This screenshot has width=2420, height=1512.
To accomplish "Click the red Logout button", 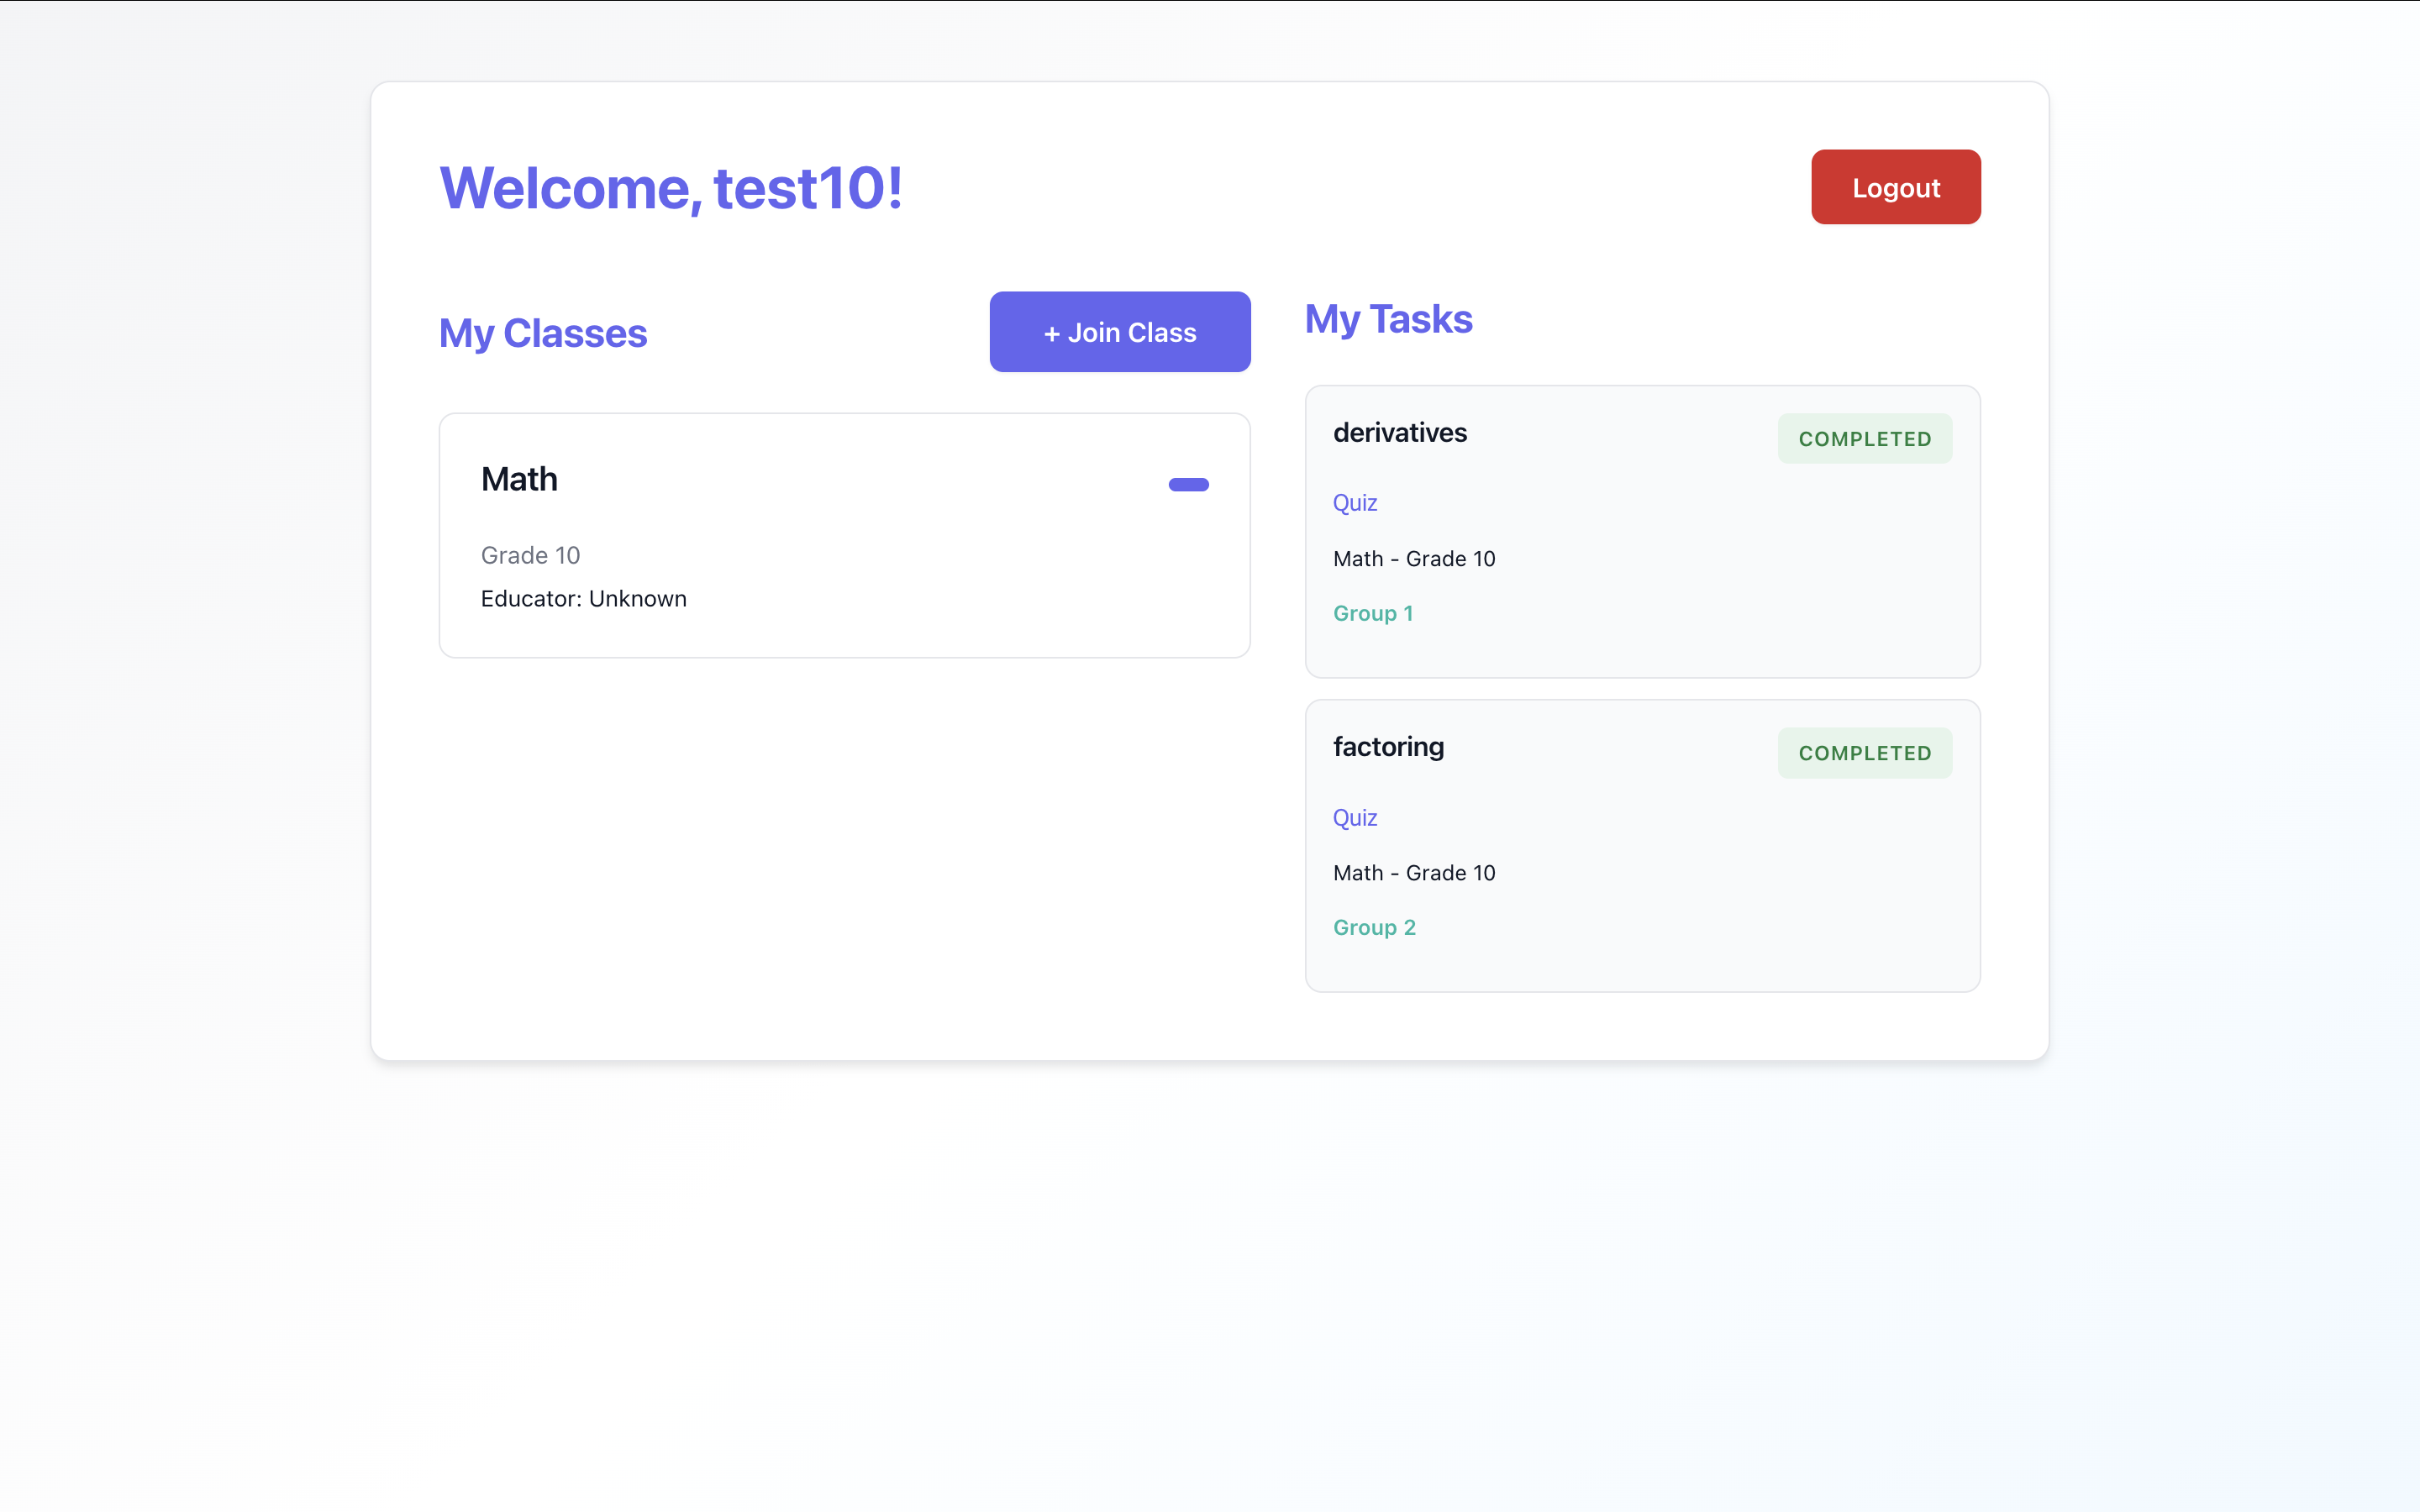I will (1895, 187).
